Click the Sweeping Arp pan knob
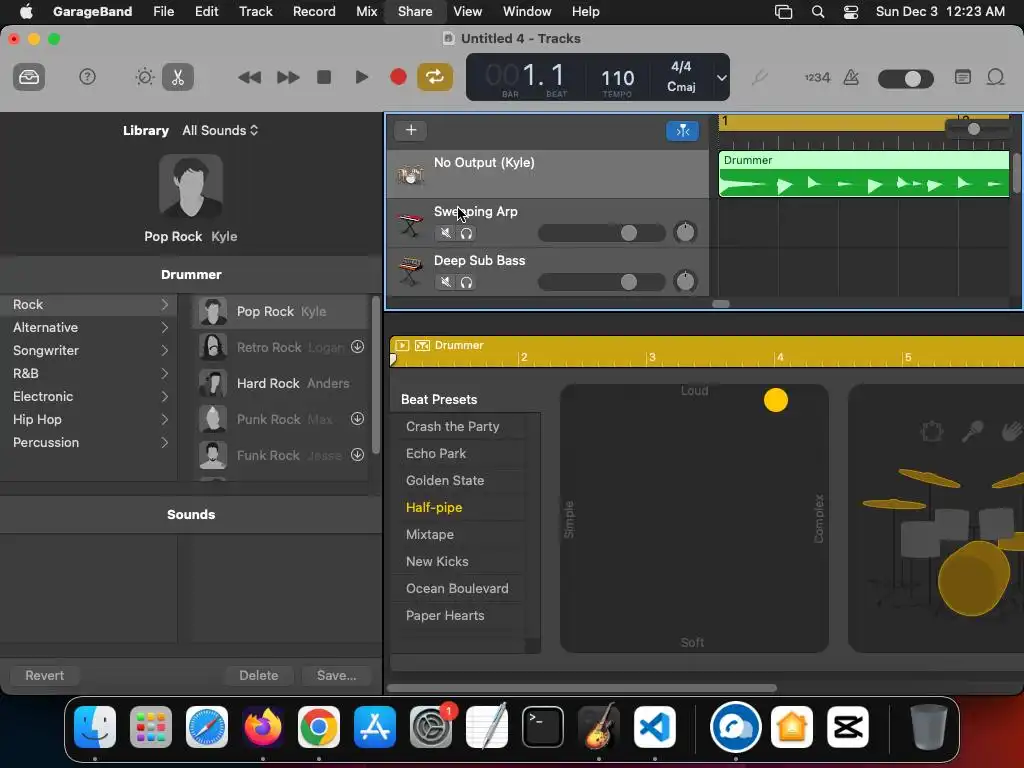The width and height of the screenshot is (1024, 768). 685,232
